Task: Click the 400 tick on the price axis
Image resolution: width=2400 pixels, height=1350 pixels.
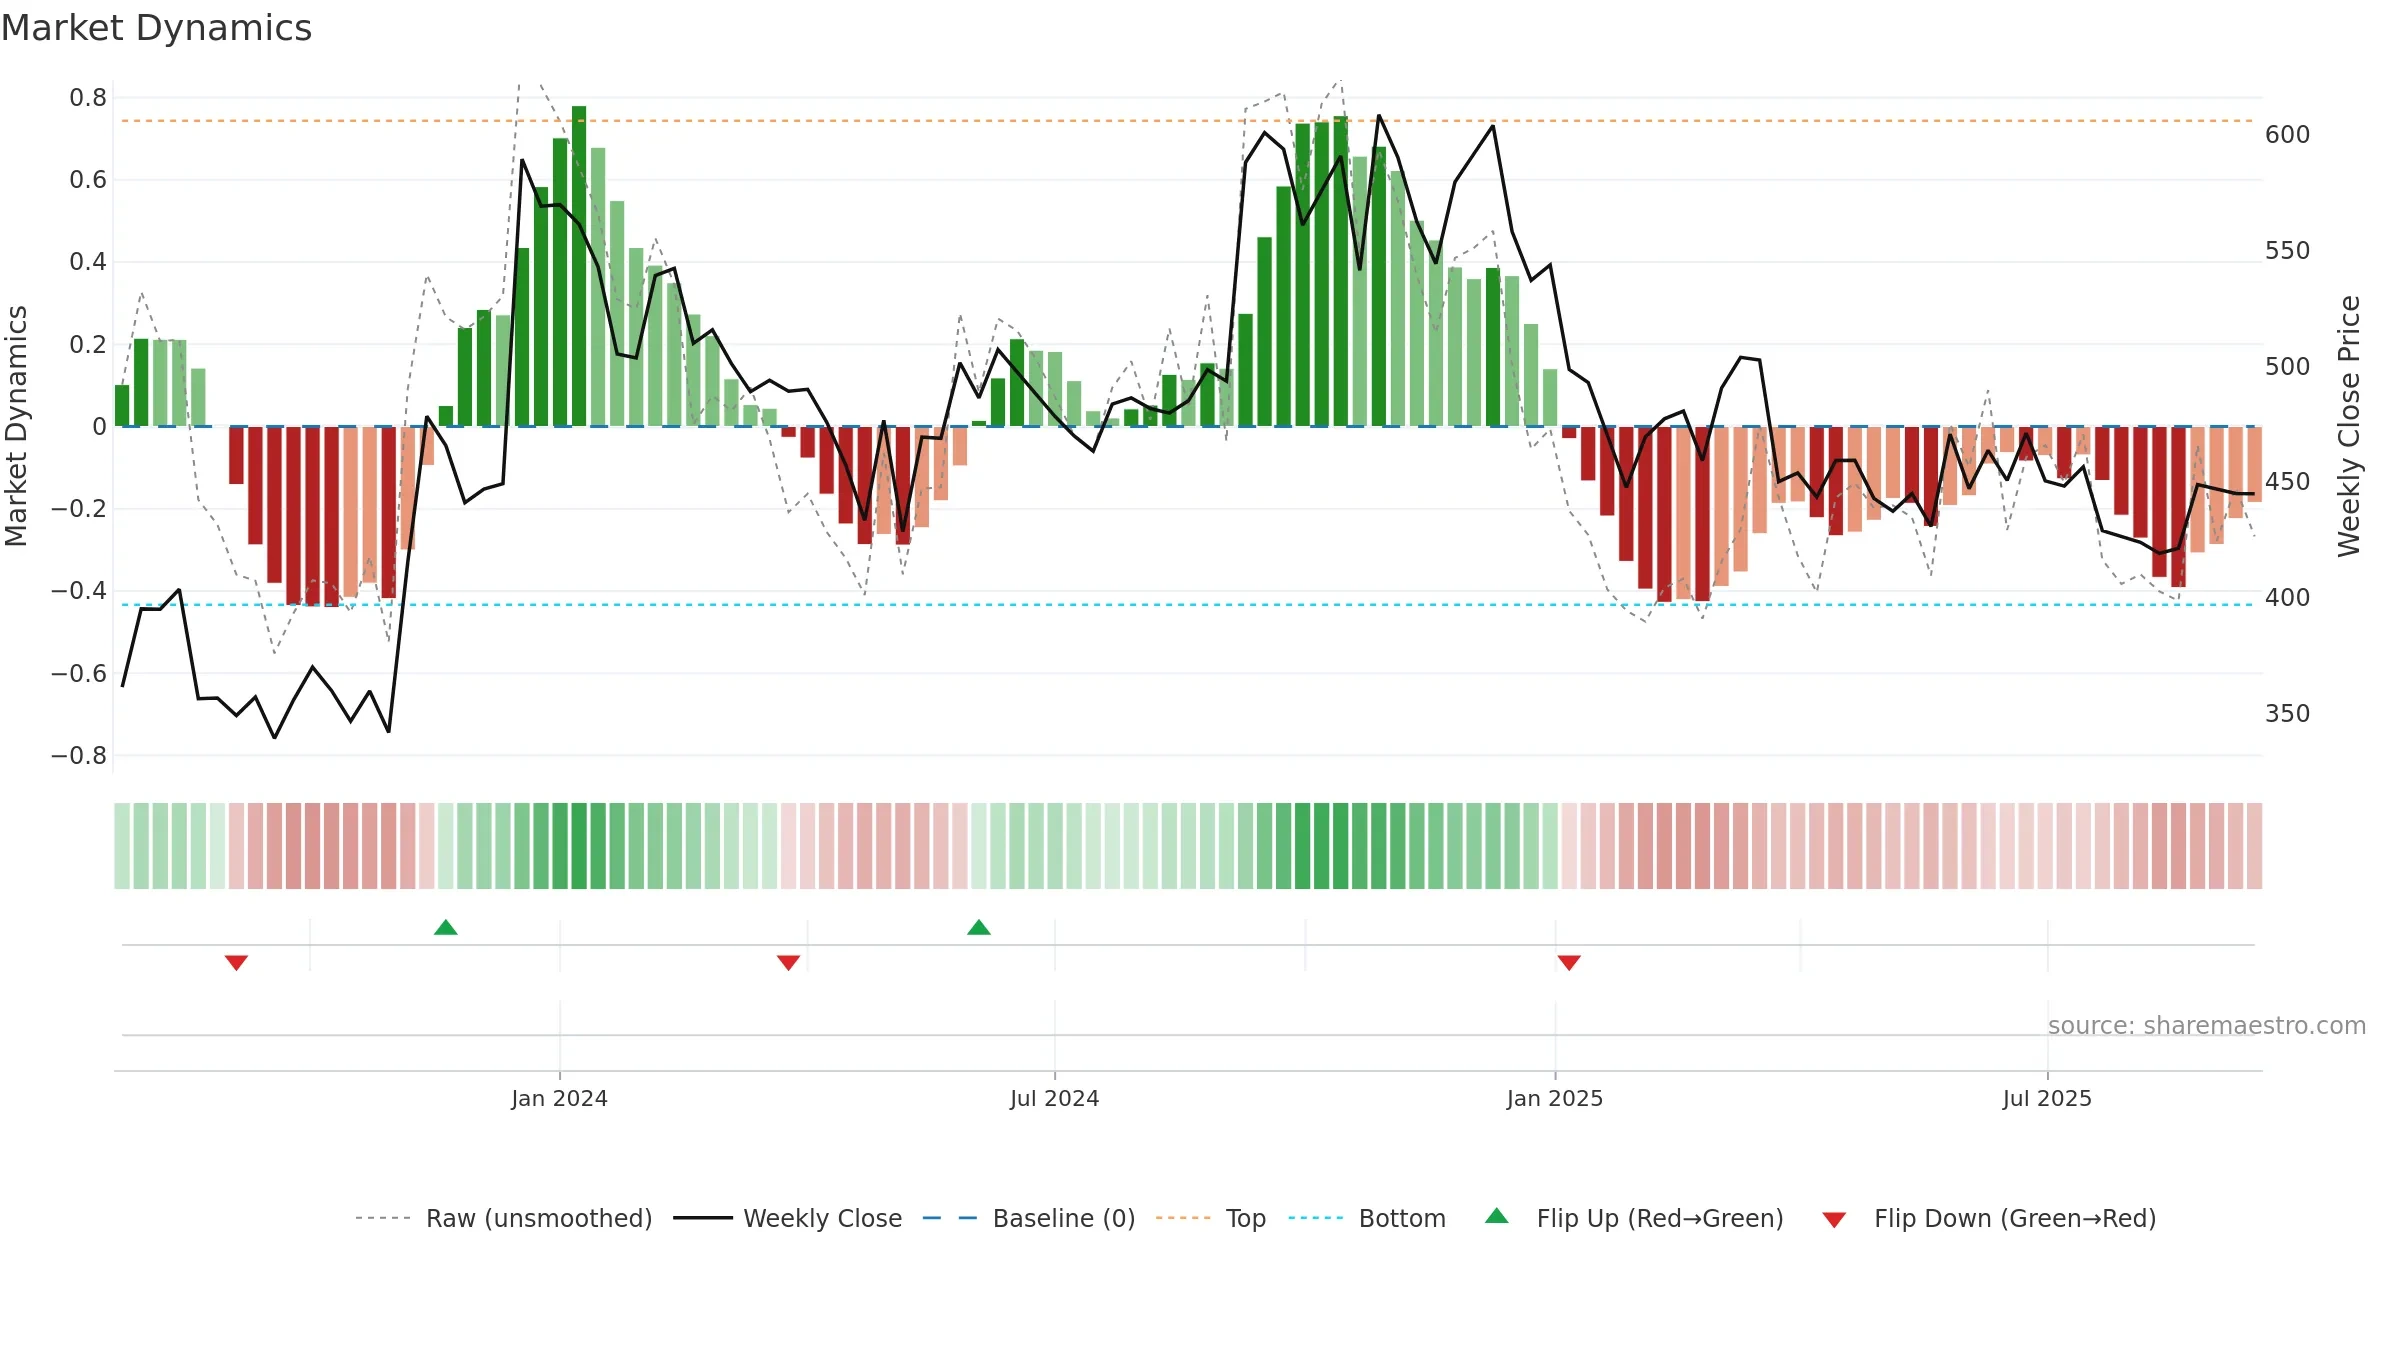Action: [2287, 598]
